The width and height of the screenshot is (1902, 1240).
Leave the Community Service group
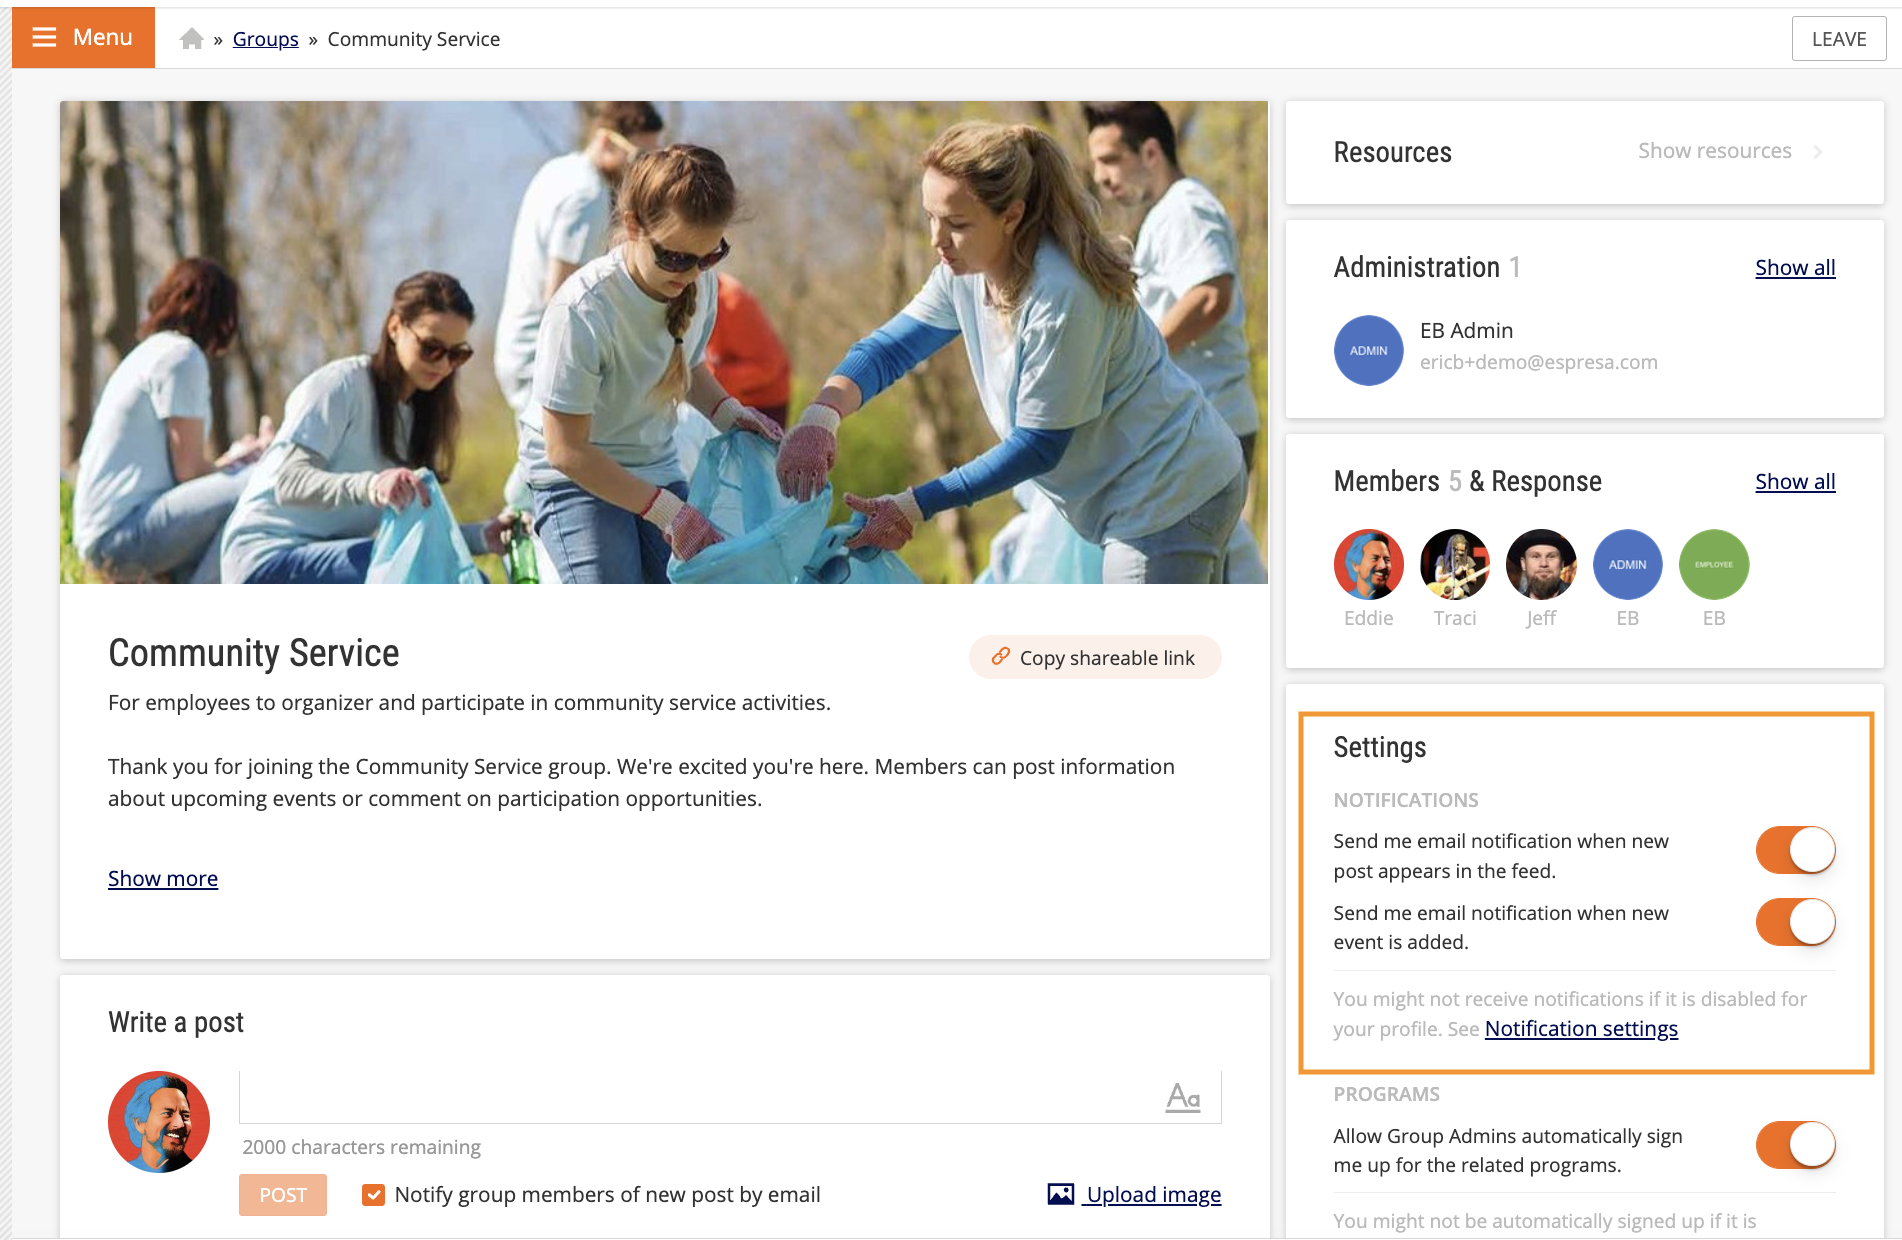point(1838,39)
